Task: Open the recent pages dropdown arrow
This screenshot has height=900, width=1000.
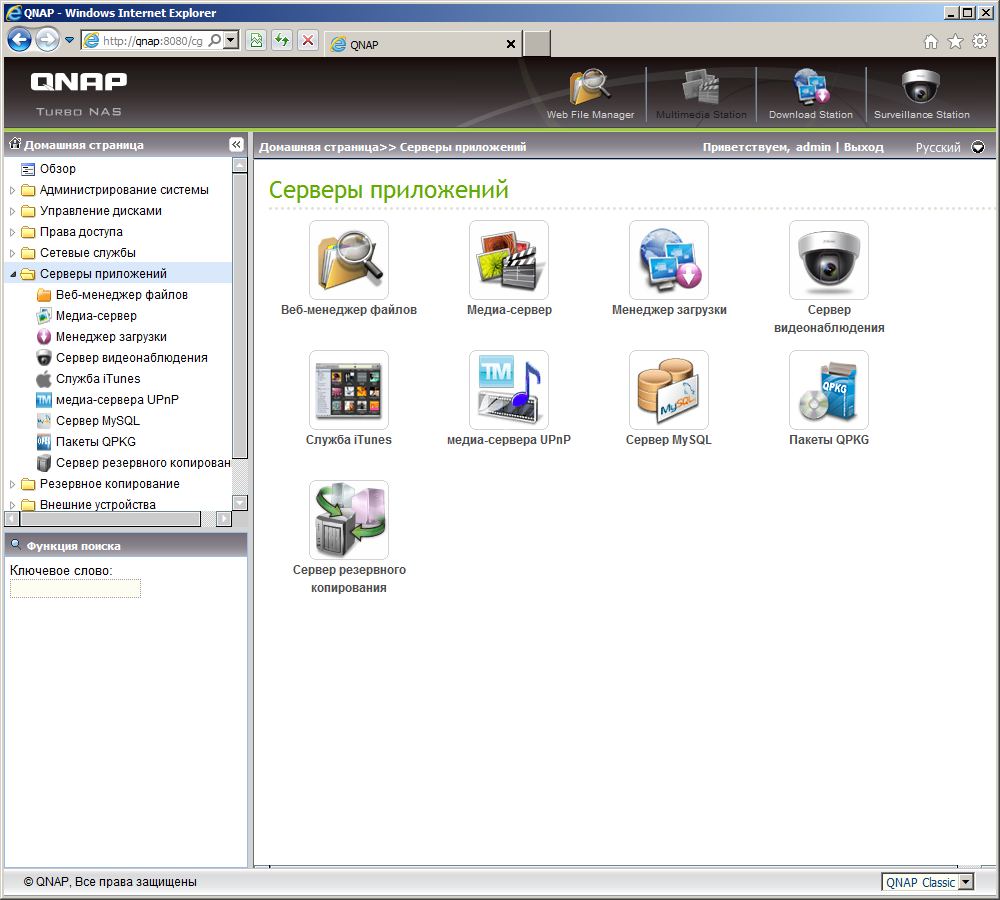Action: 69,40
